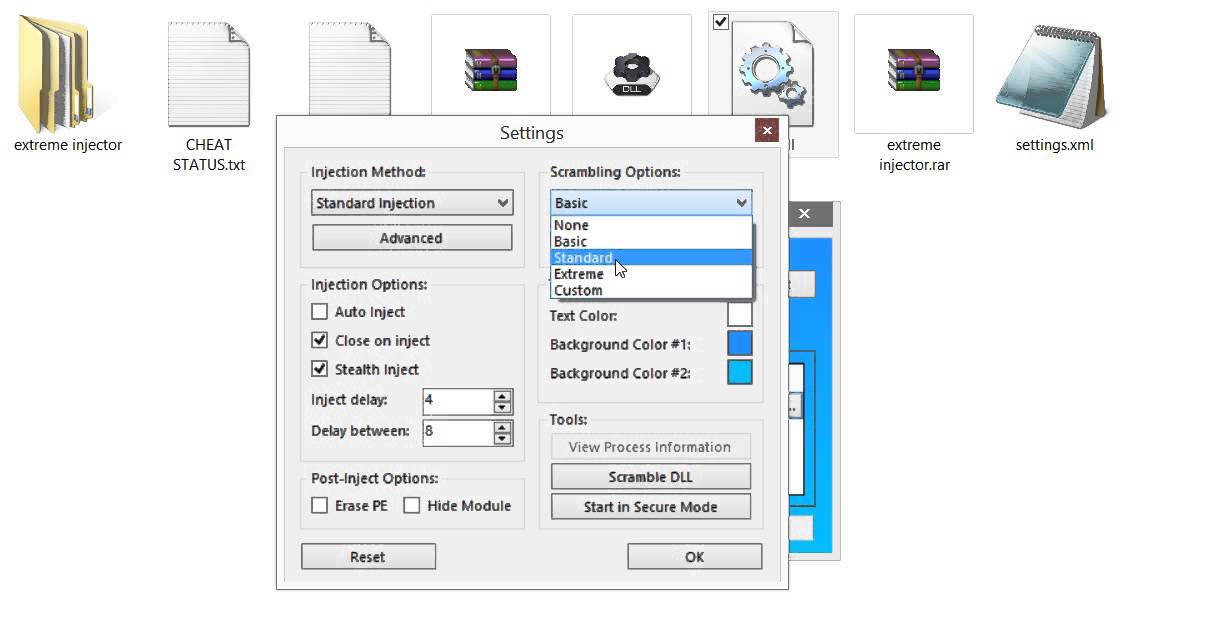Open the Injection Method dropdown

(x=412, y=203)
